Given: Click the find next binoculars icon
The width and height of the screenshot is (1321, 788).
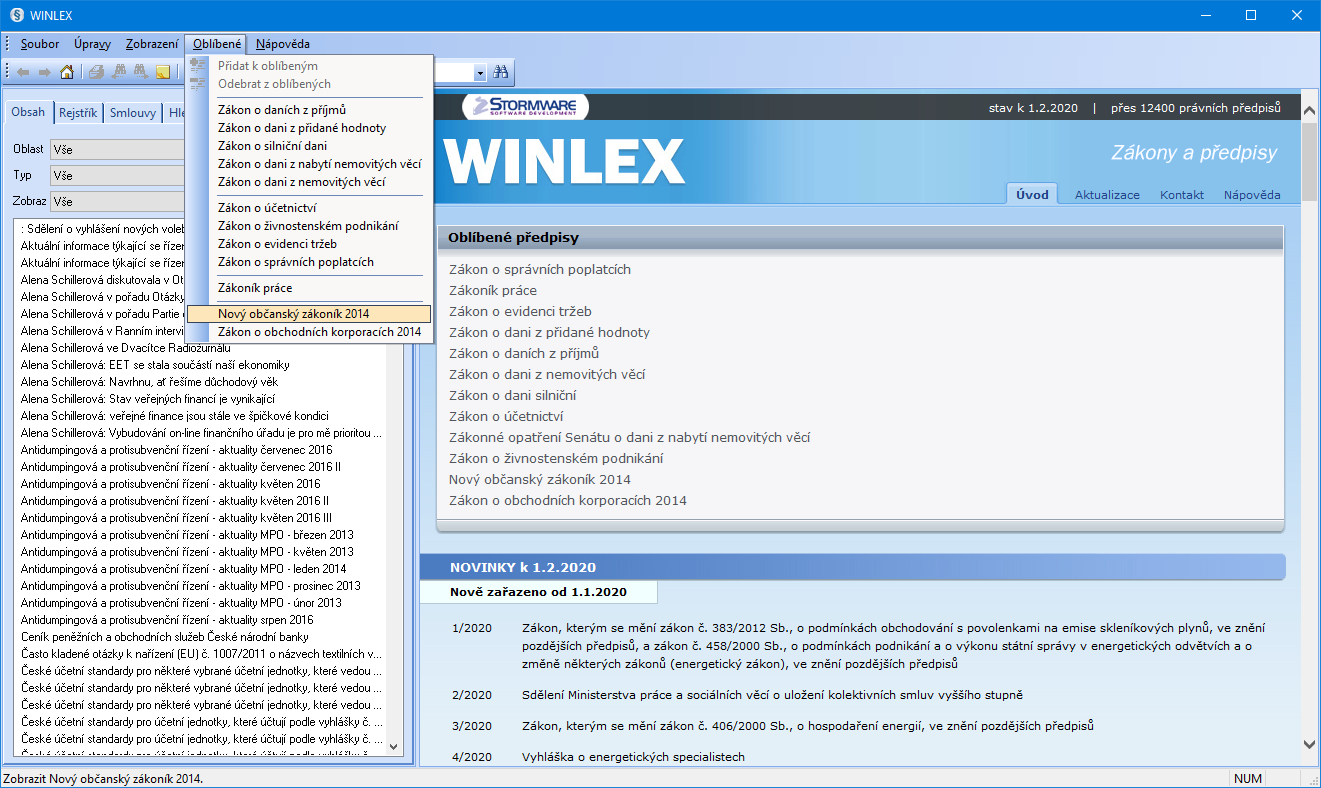Looking at the screenshot, I should click(x=141, y=72).
